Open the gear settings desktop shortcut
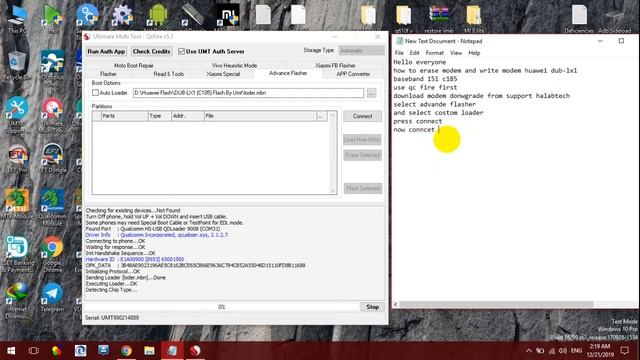Viewport: 640px width, 360px height. pos(122,16)
